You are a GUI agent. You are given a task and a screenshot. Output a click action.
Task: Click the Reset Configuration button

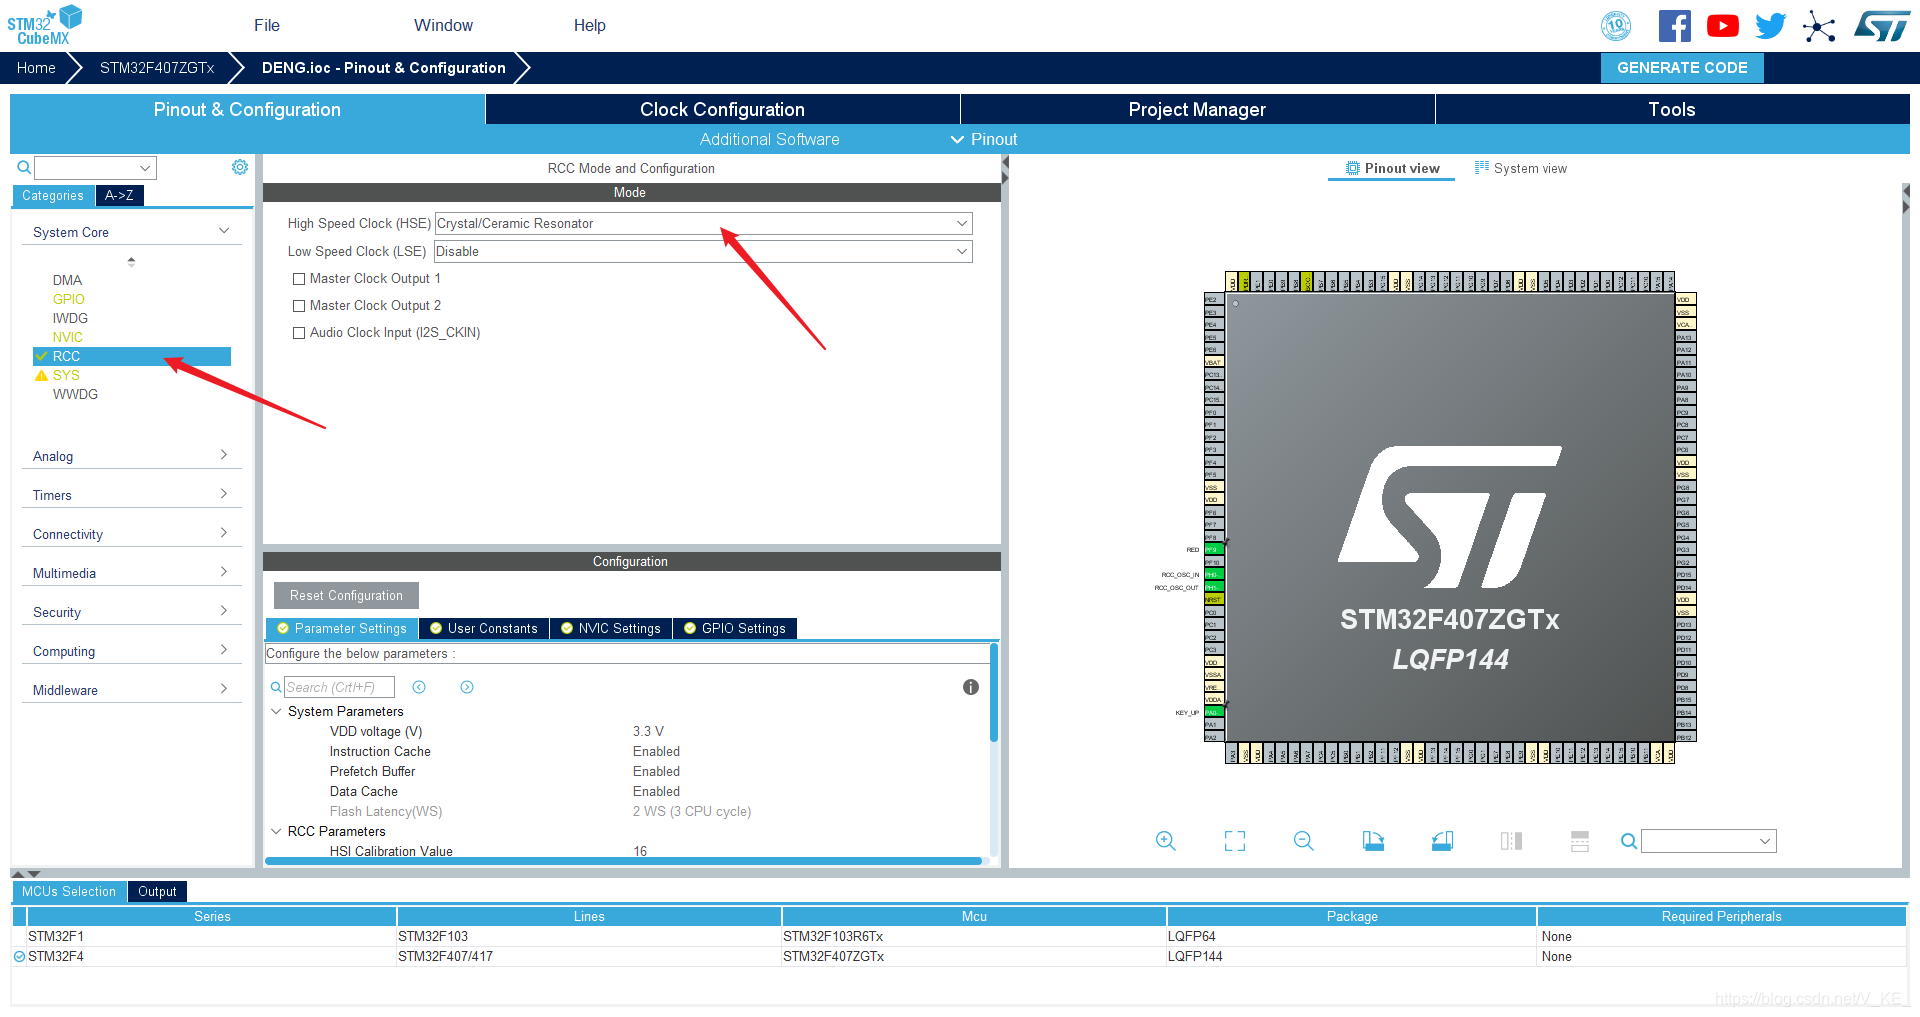point(346,595)
